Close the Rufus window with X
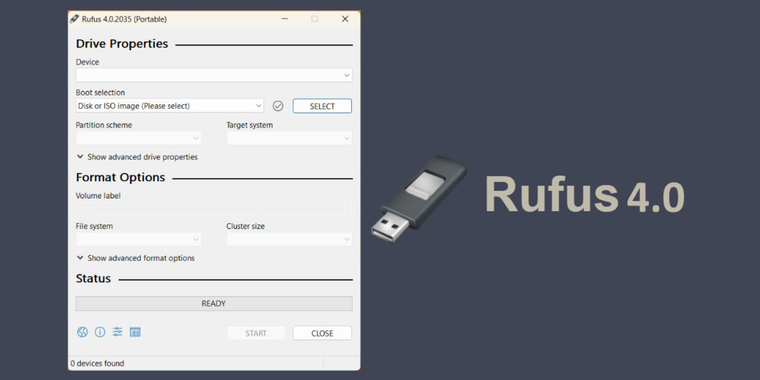 pyautogui.click(x=345, y=19)
